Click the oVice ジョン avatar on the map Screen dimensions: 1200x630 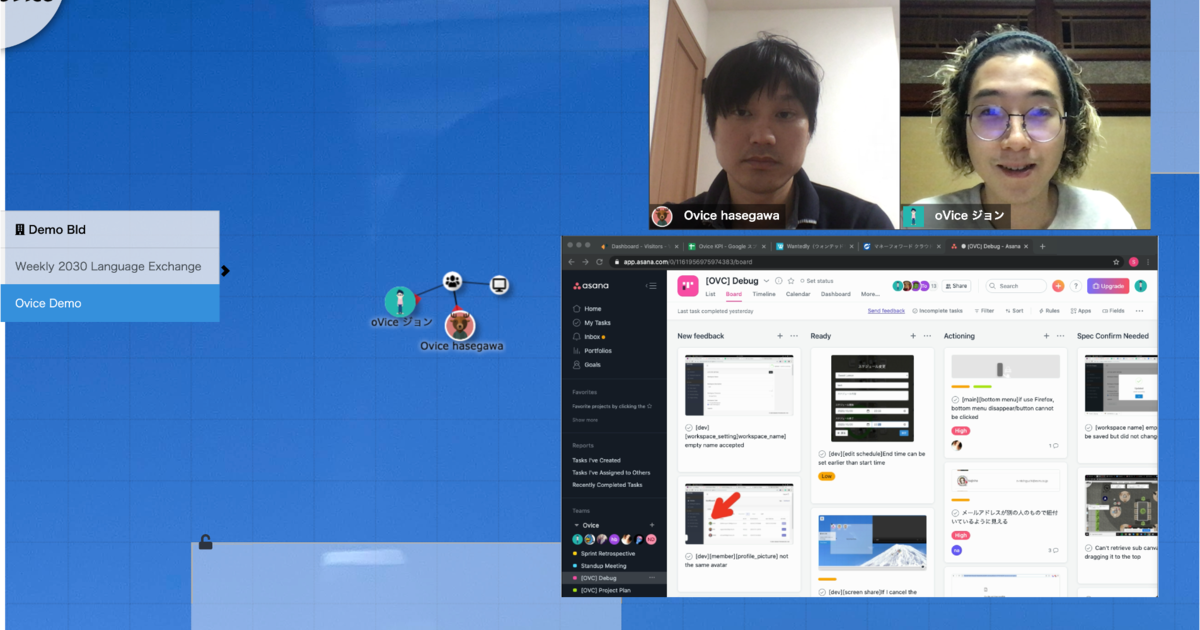400,301
